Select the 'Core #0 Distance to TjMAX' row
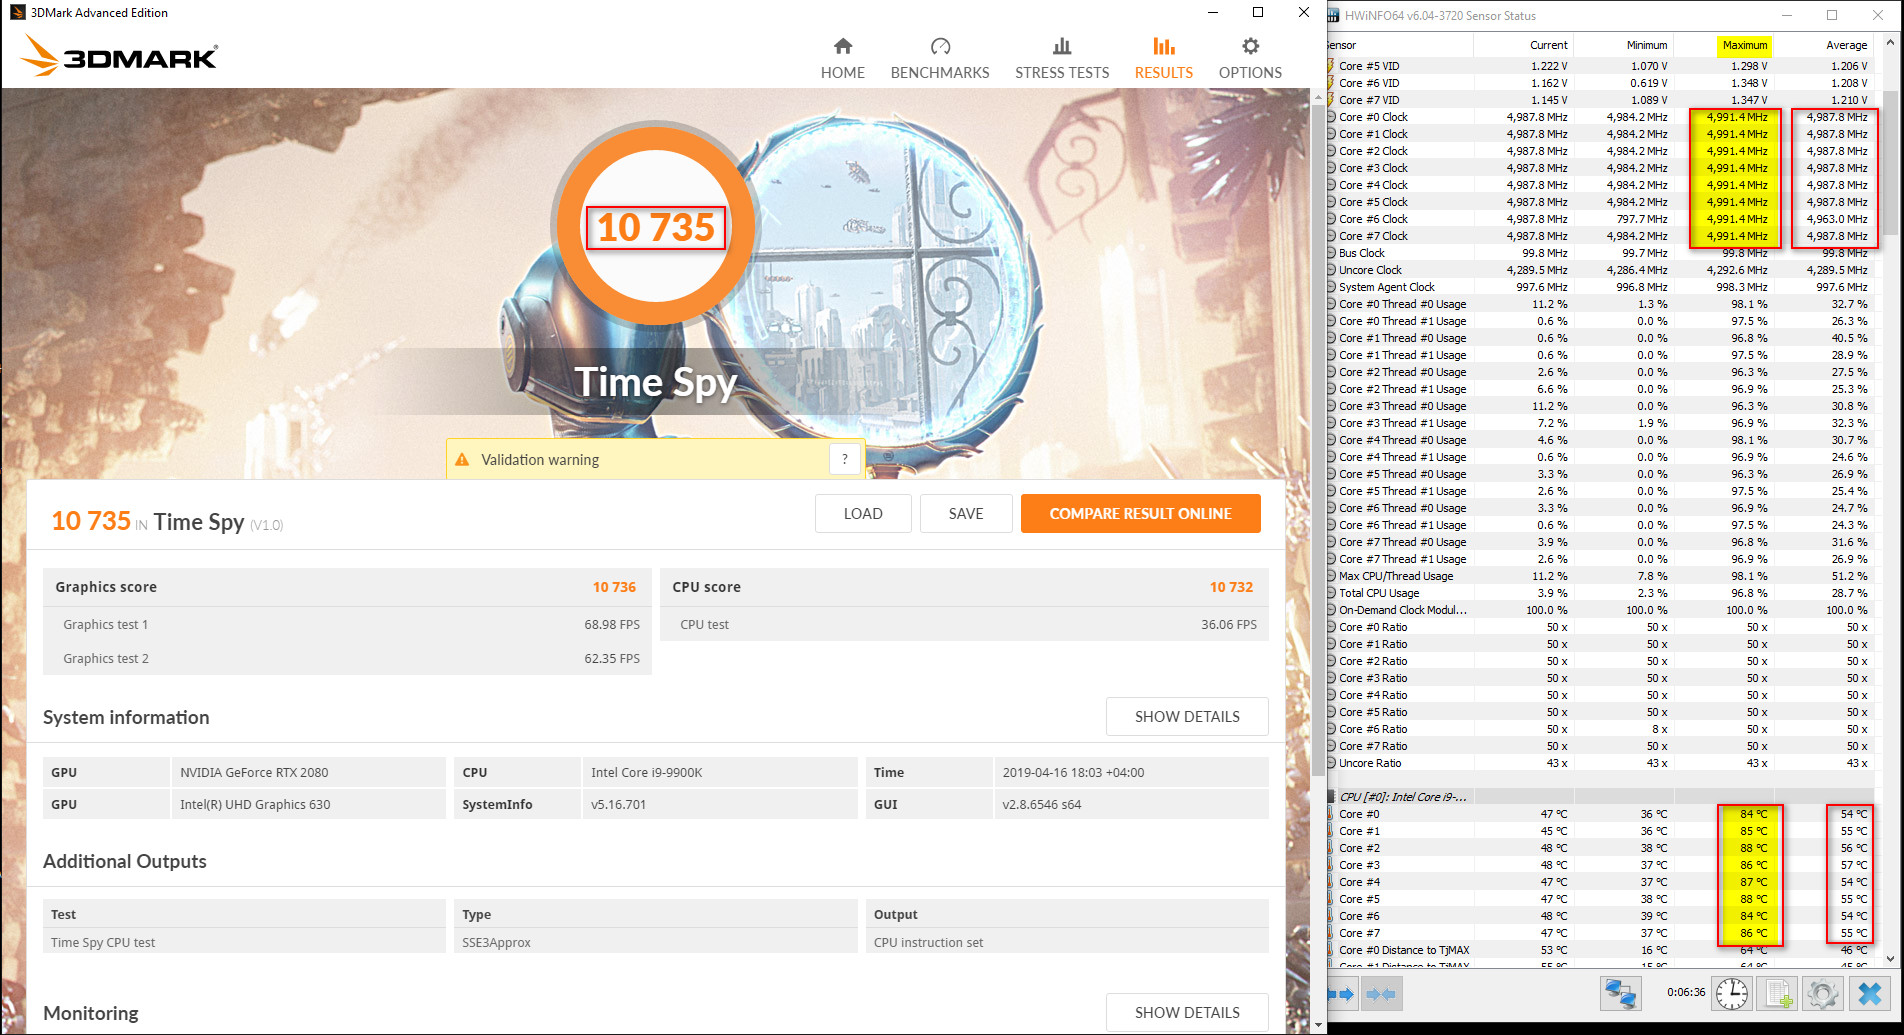The height and width of the screenshot is (1035, 1904). pyautogui.click(x=1600, y=950)
